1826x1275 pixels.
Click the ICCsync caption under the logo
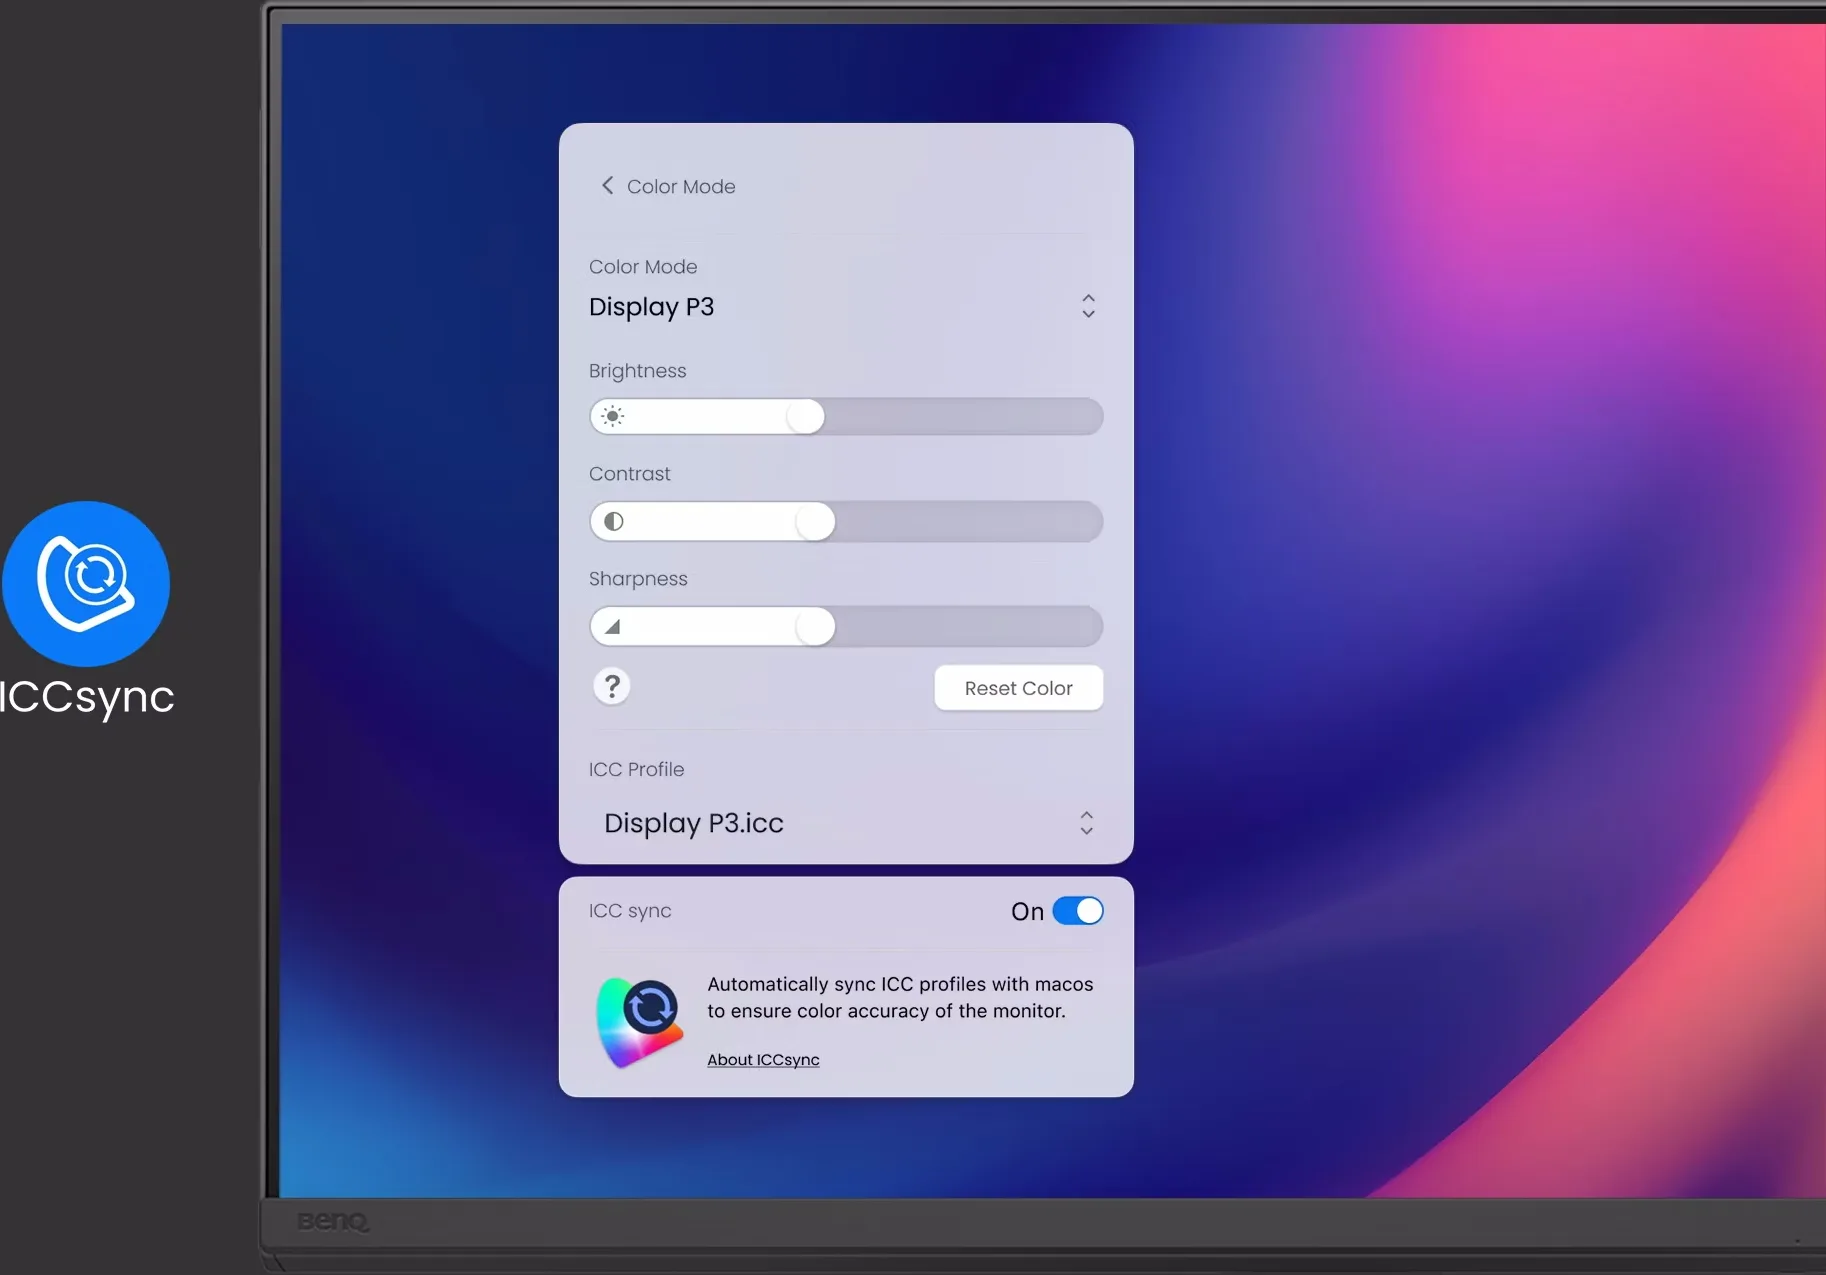pyautogui.click(x=87, y=697)
